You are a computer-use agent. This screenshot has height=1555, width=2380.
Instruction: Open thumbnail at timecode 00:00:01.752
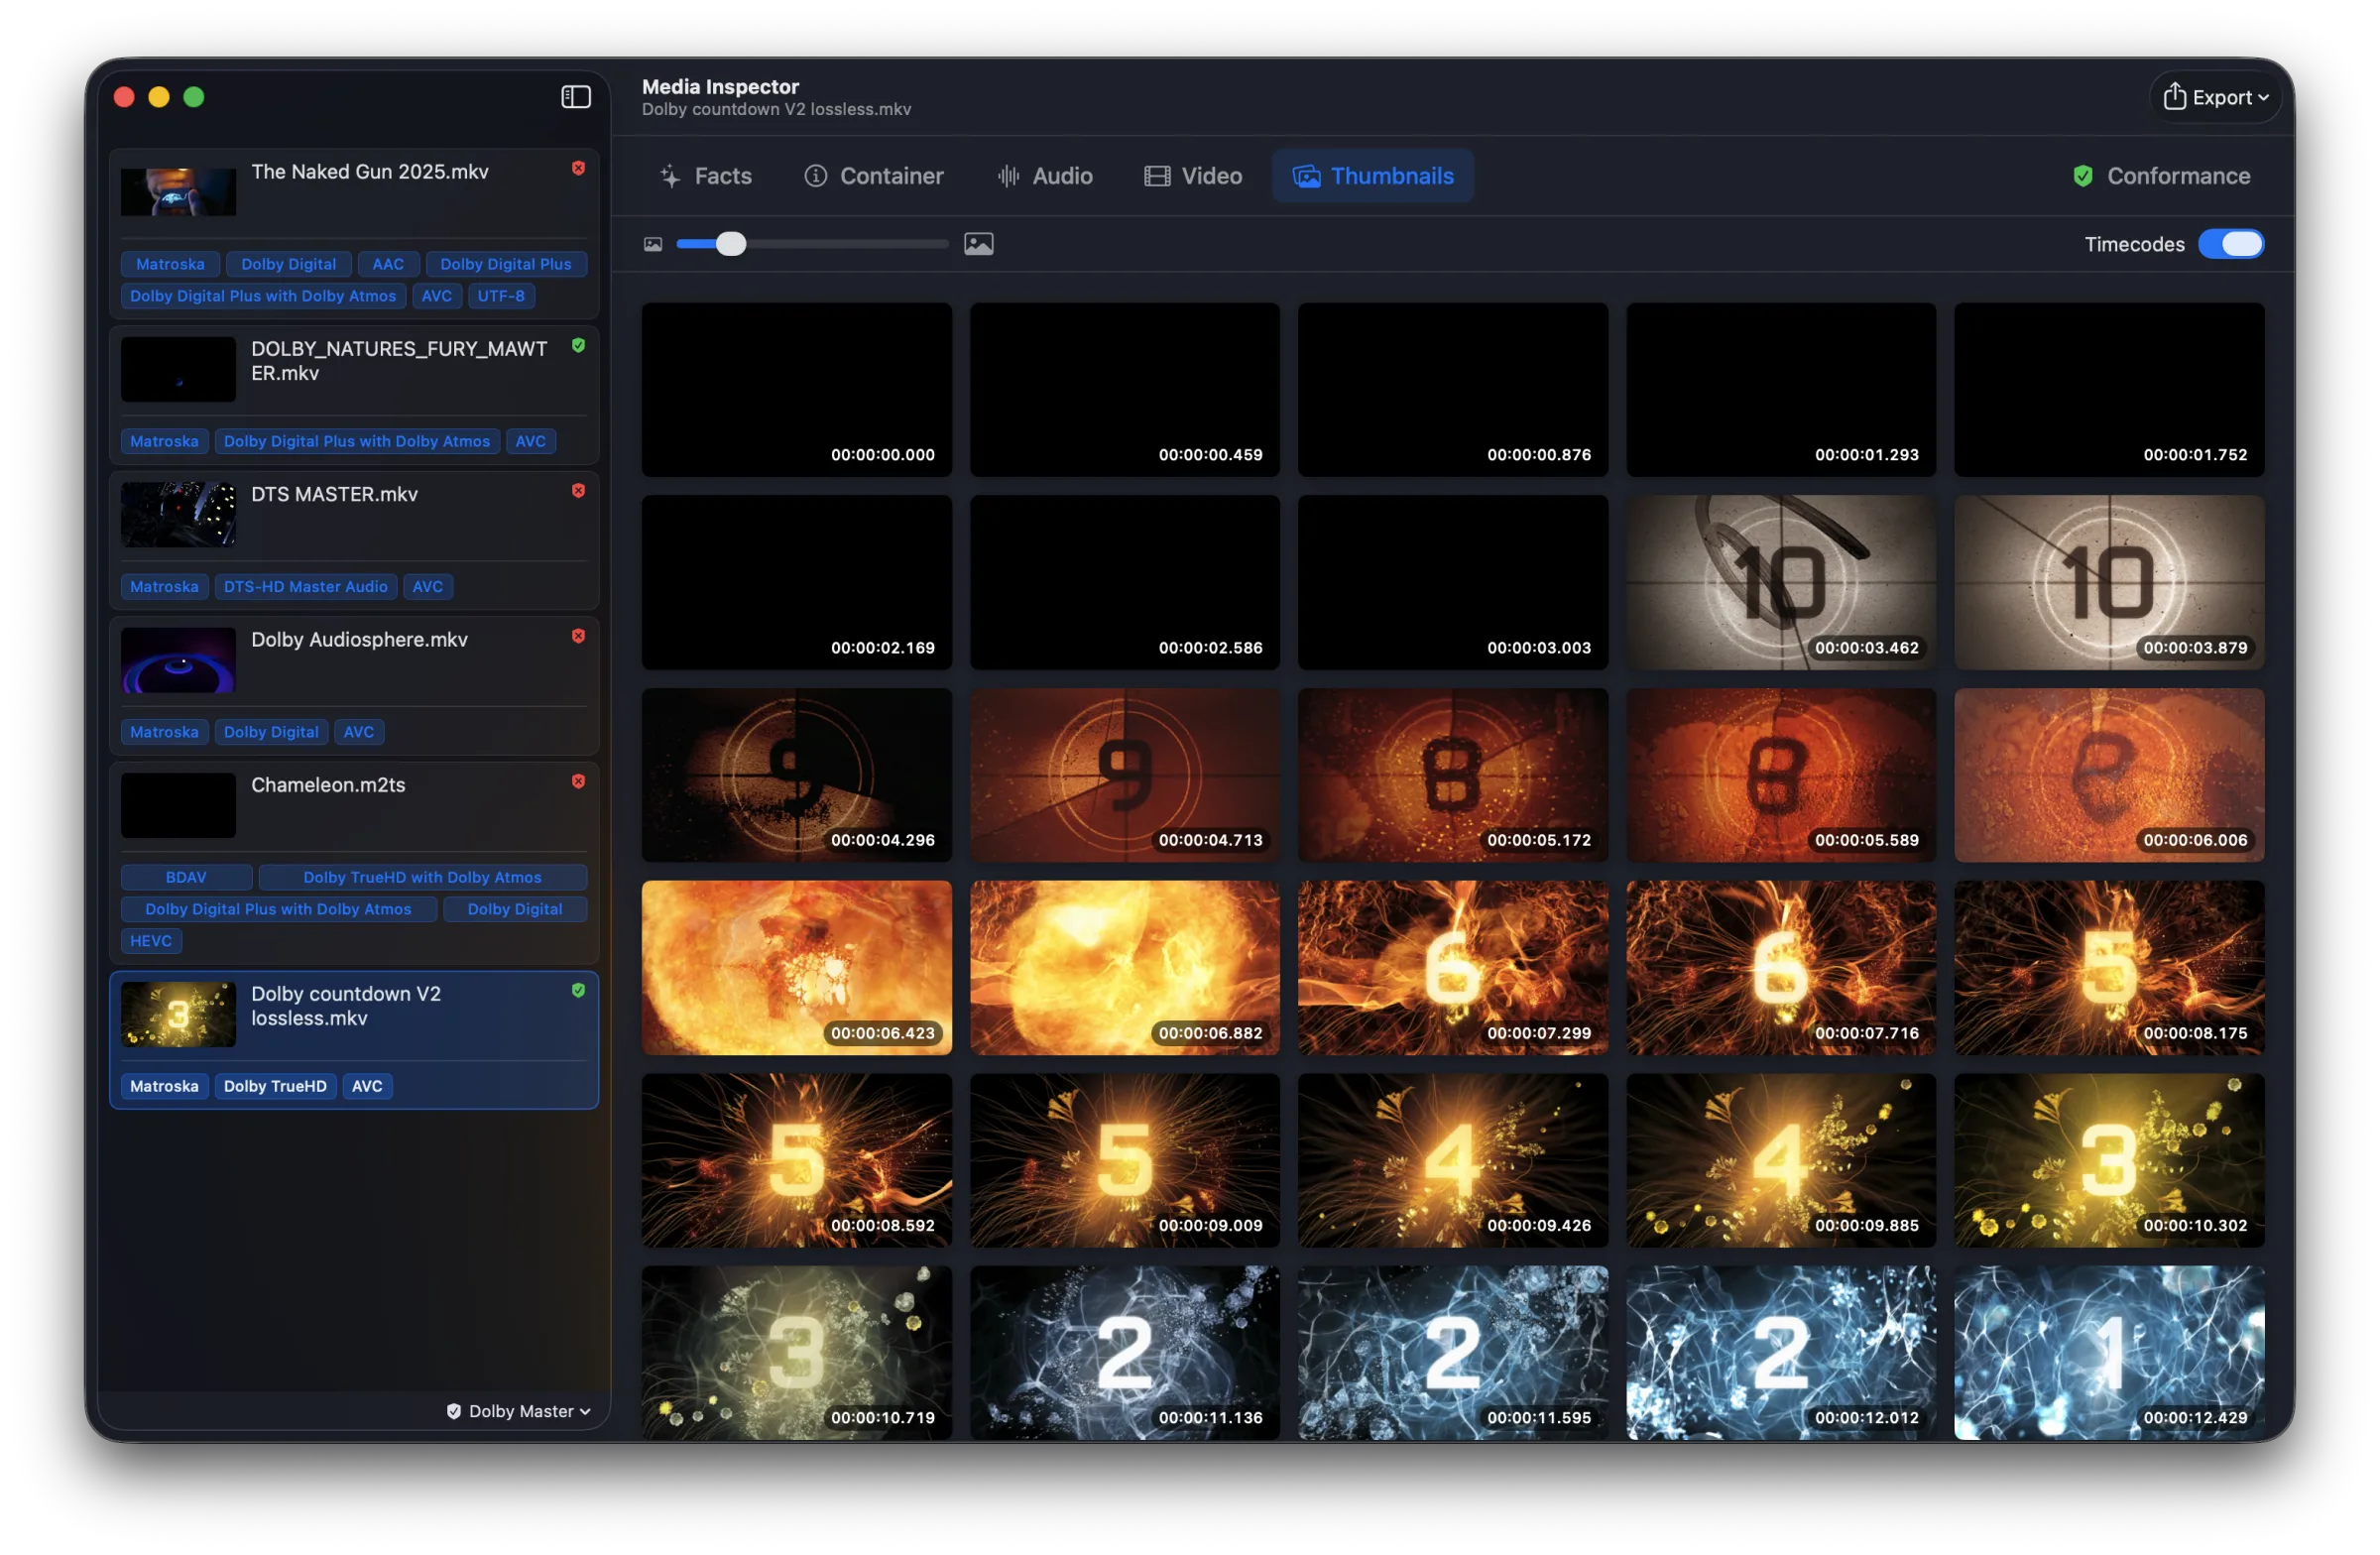(x=2109, y=390)
